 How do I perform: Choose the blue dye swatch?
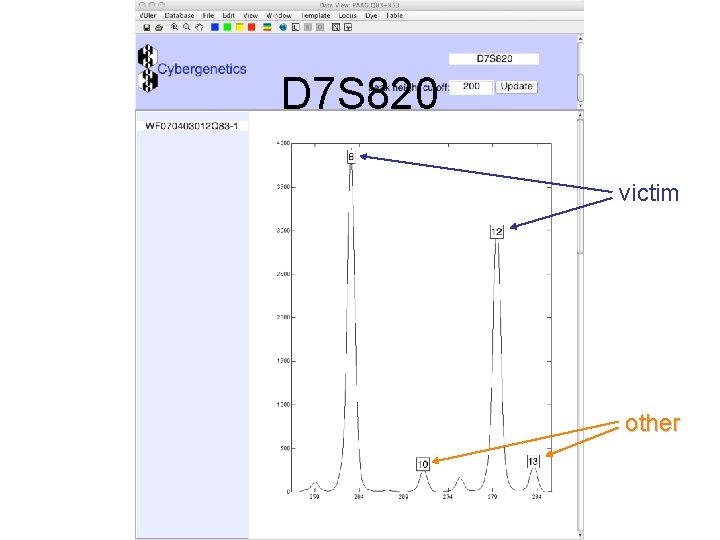point(214,27)
